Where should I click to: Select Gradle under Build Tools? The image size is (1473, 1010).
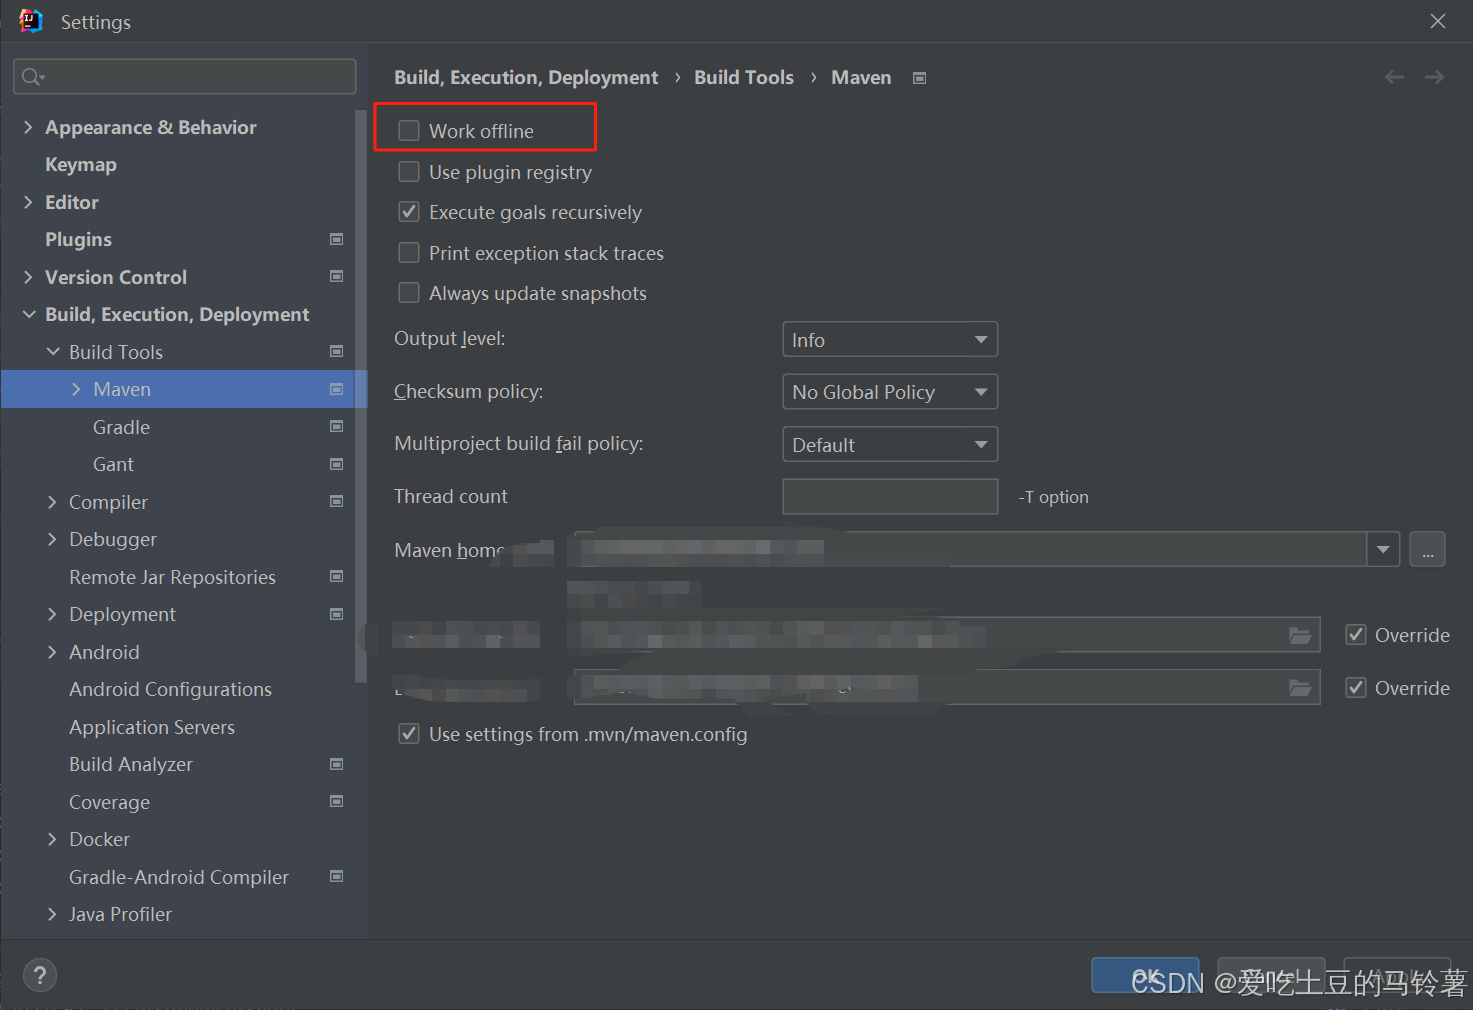[x=121, y=427]
